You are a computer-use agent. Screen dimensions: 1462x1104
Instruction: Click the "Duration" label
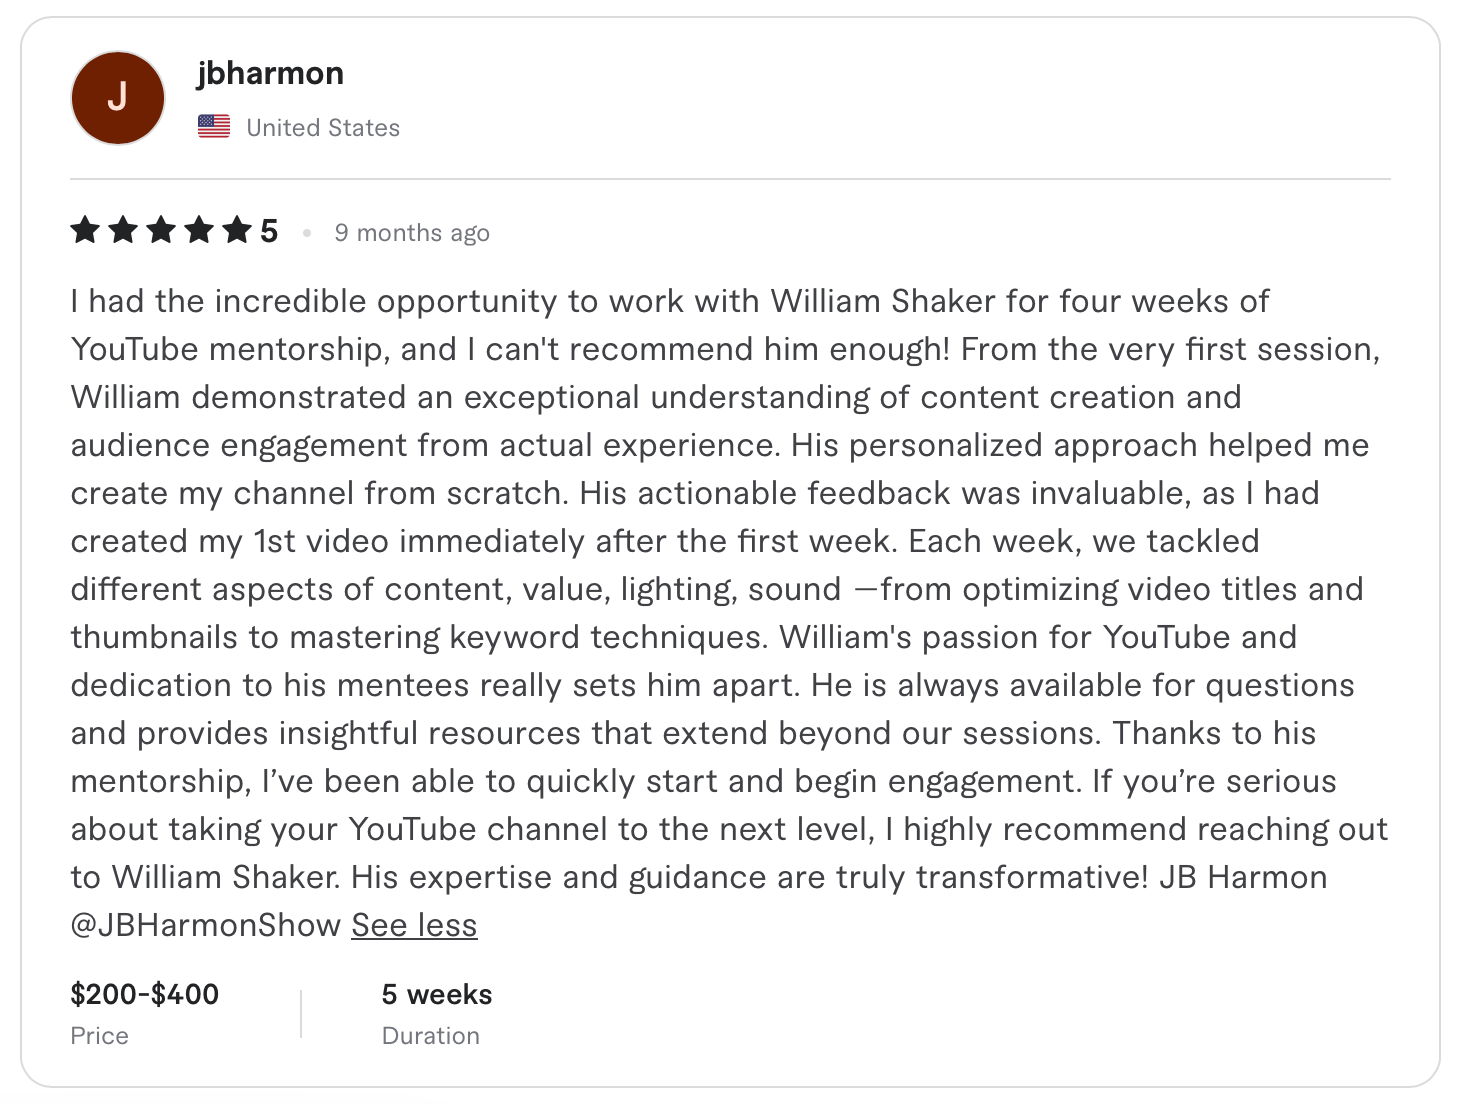click(x=431, y=1036)
